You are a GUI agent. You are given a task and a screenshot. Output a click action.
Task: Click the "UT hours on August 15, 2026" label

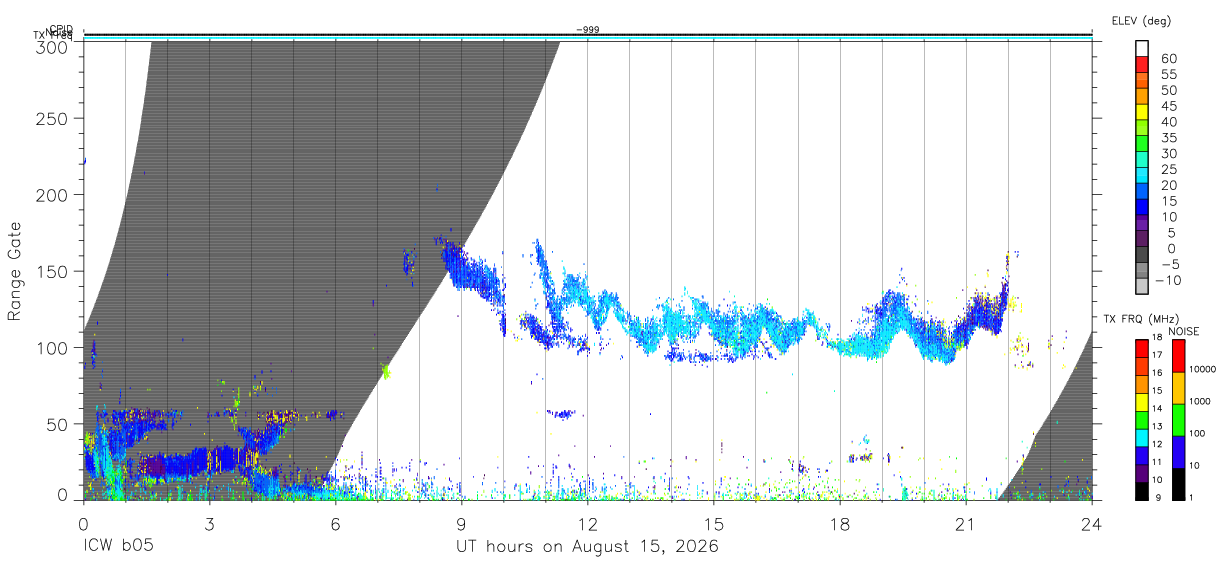(587, 547)
